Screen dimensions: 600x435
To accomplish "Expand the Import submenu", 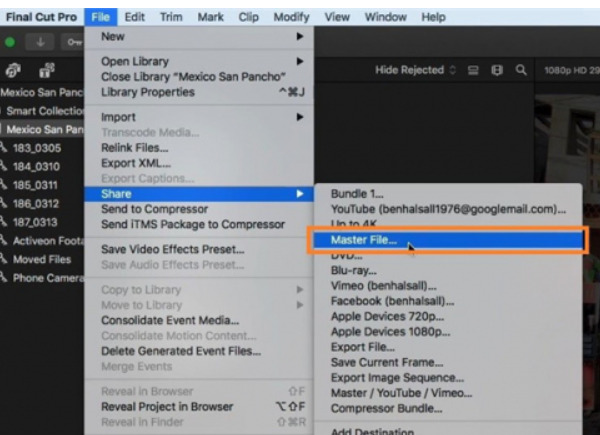I will pos(200,117).
